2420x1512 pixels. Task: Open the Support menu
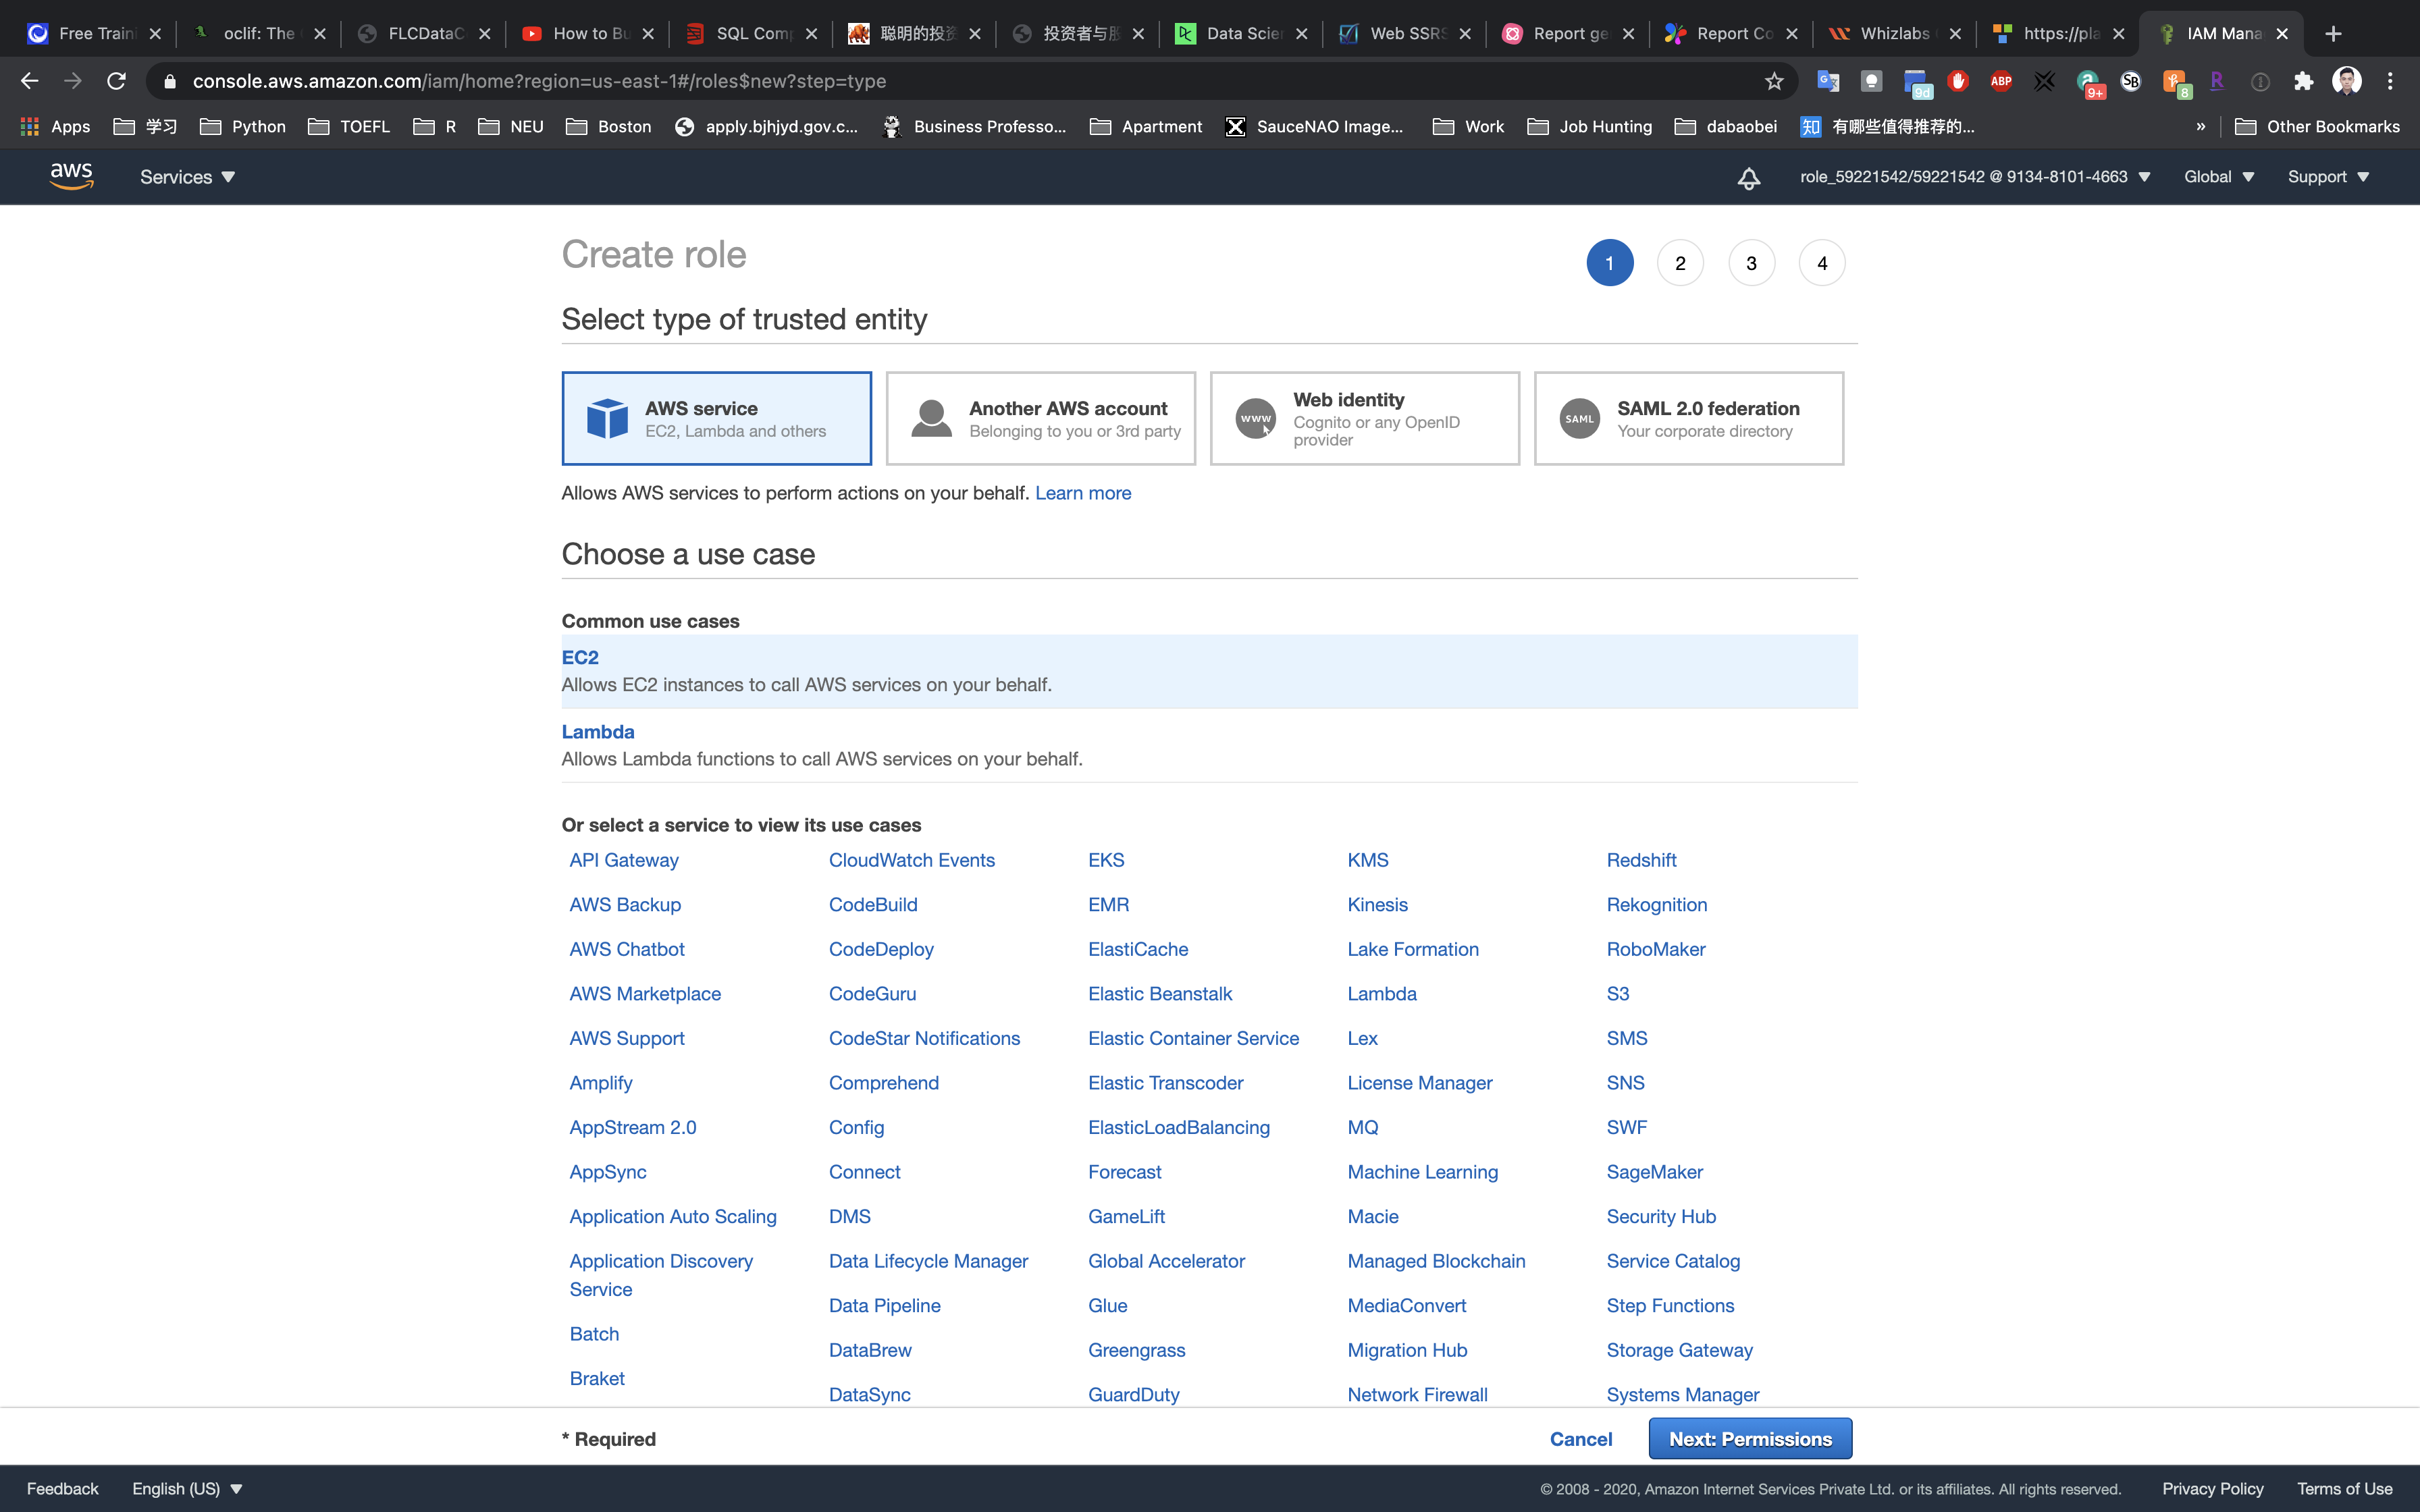tap(2328, 177)
